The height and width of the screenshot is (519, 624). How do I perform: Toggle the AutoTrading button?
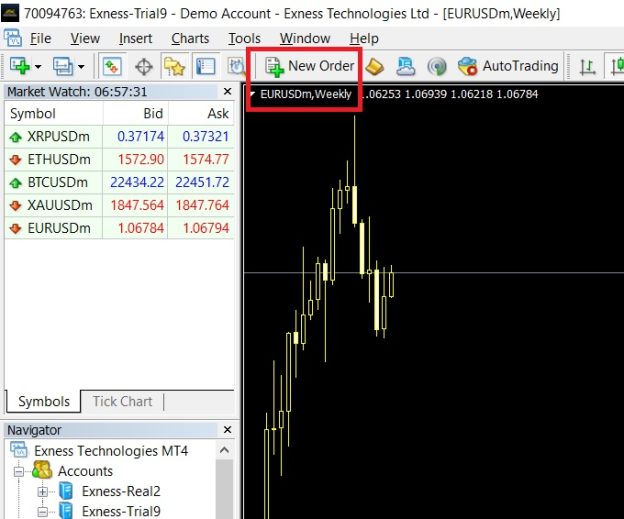[508, 66]
